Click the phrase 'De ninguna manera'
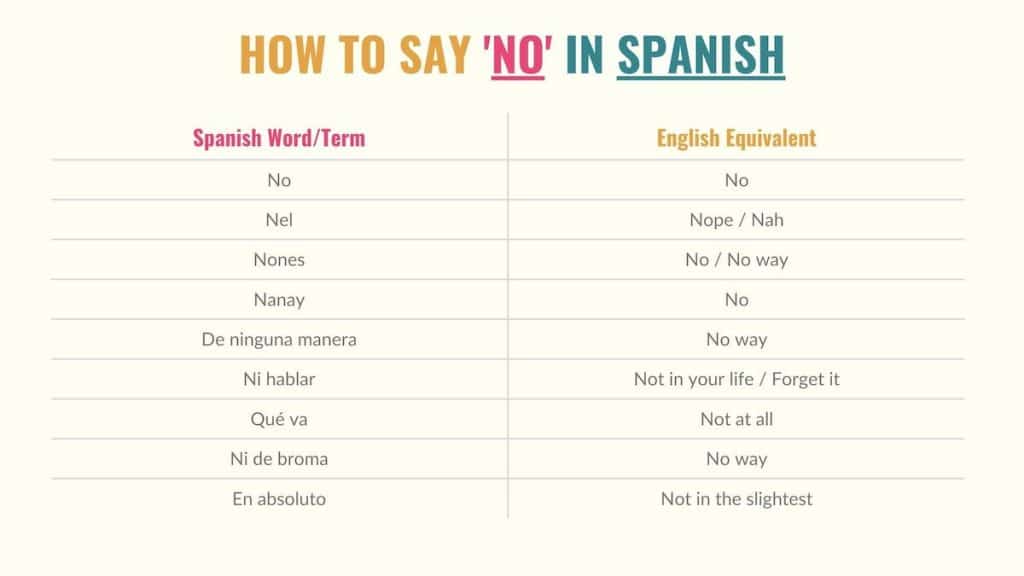 (279, 340)
